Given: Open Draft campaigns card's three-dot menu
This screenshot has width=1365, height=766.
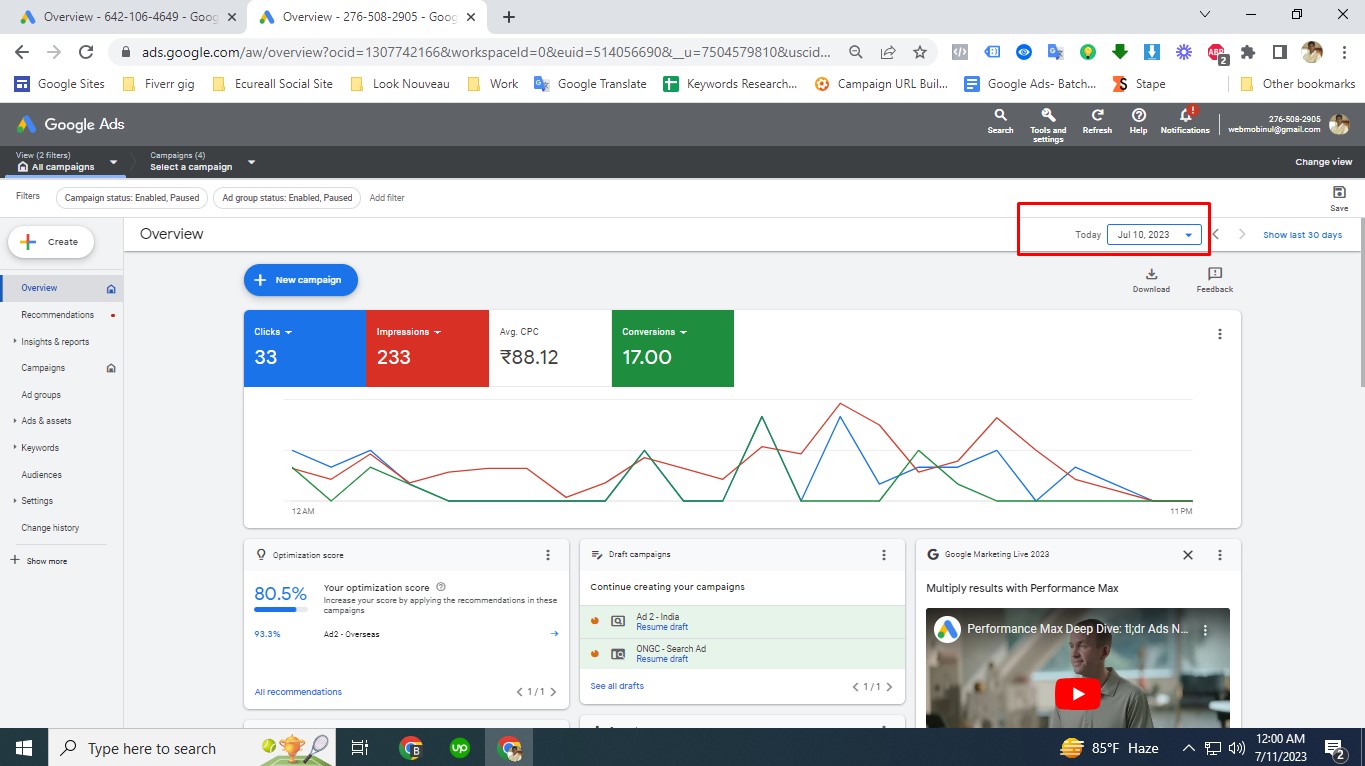Looking at the screenshot, I should click(884, 555).
